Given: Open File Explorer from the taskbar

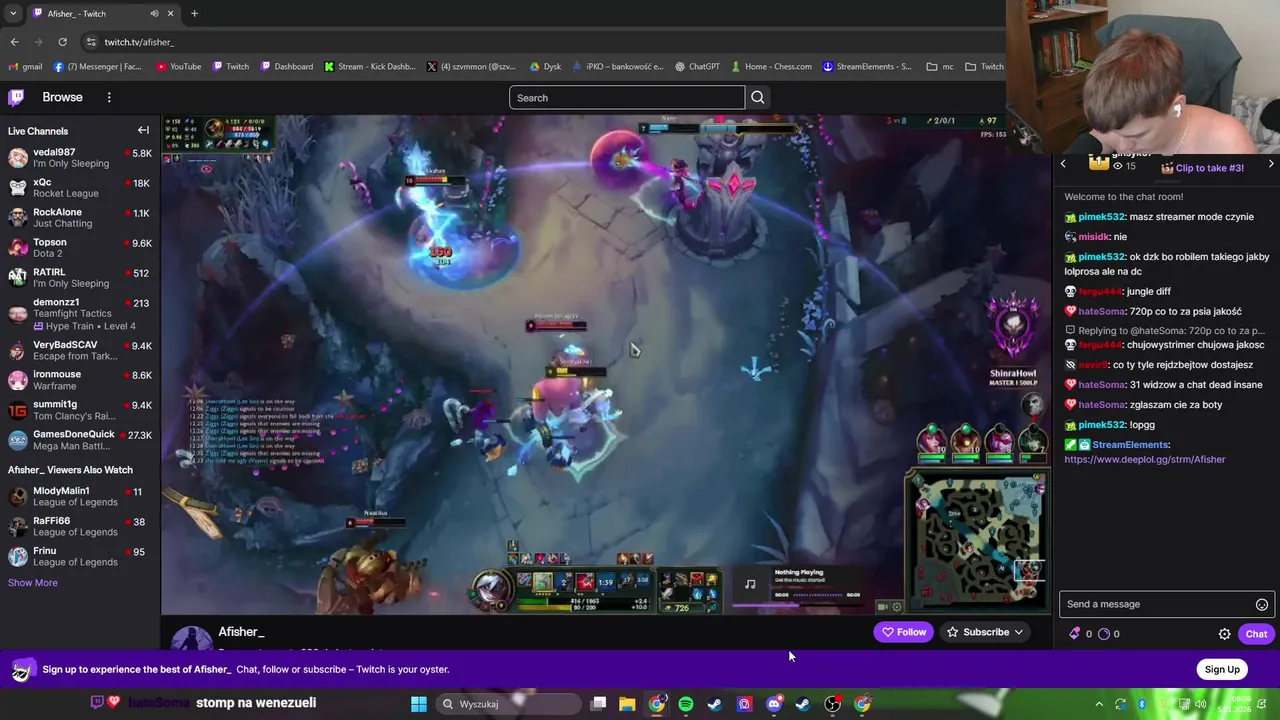Looking at the screenshot, I should 627,704.
